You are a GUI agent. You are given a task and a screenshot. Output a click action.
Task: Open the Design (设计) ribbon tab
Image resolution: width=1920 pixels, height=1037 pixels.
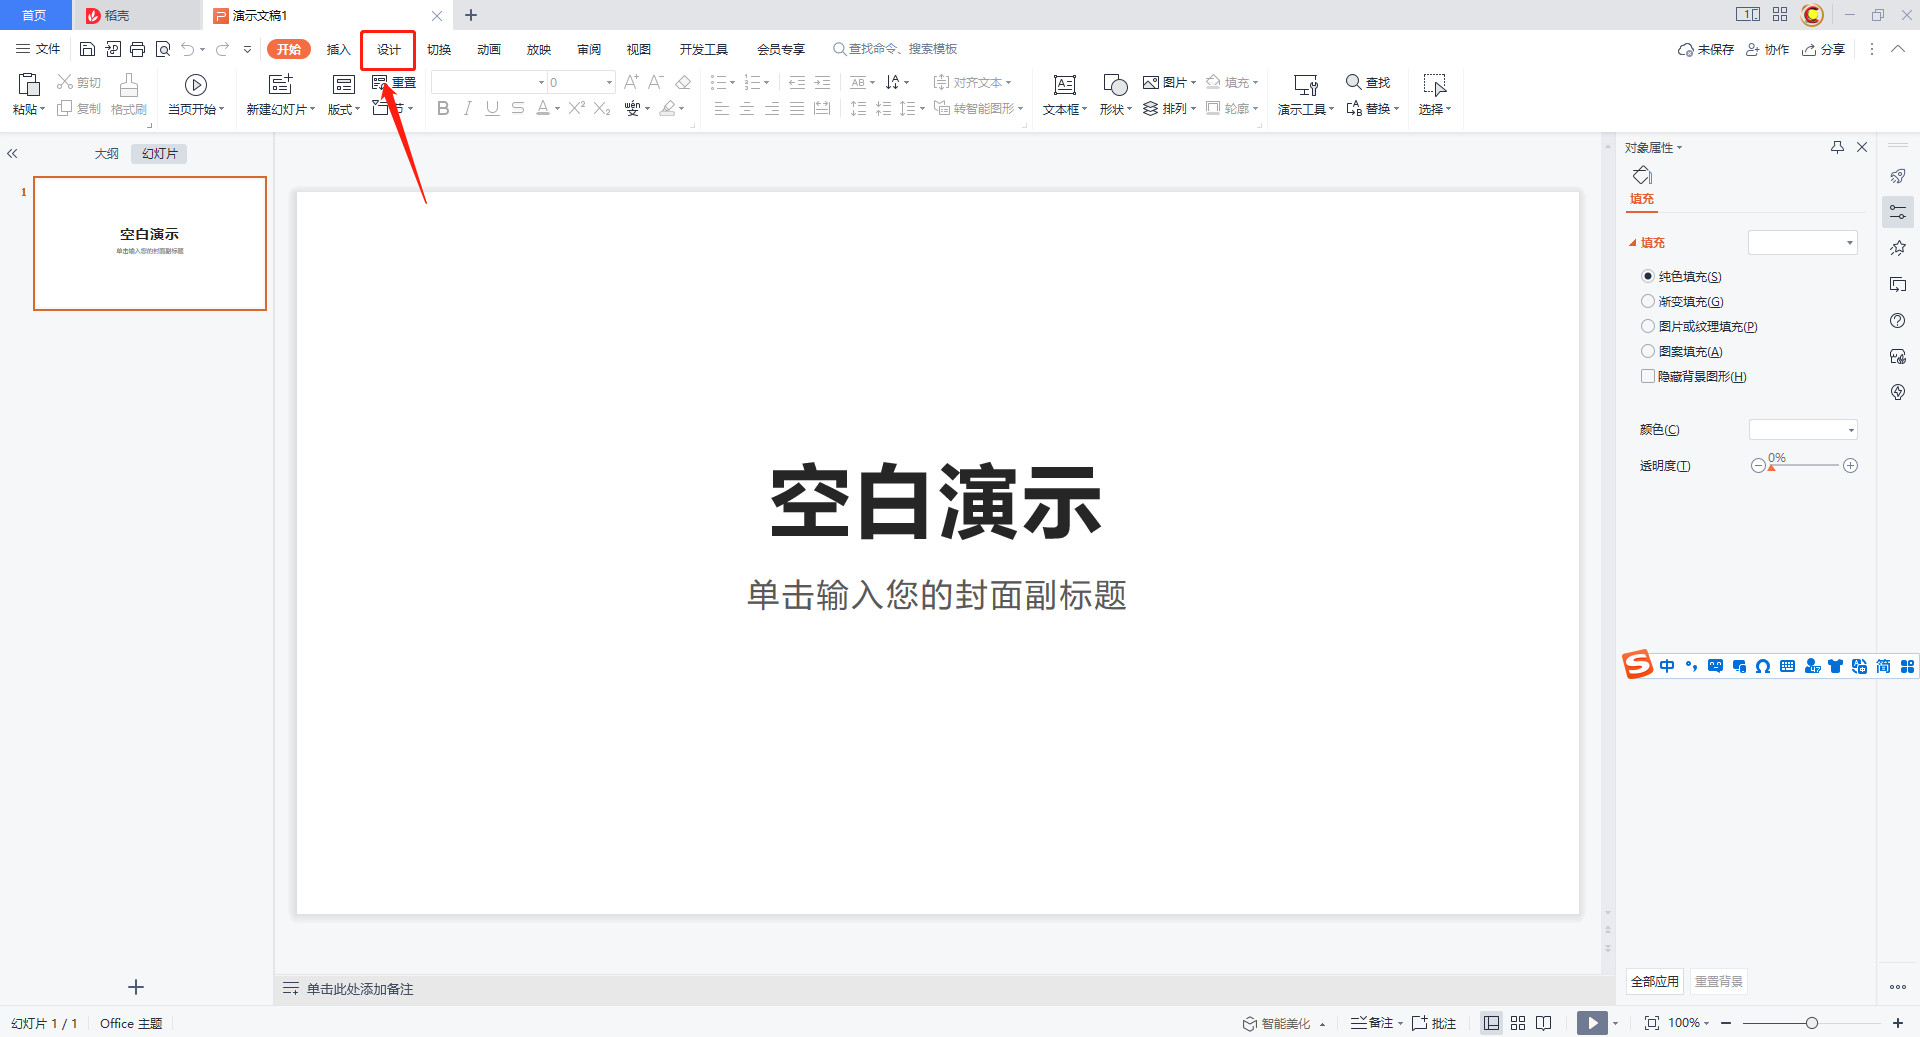[388, 49]
